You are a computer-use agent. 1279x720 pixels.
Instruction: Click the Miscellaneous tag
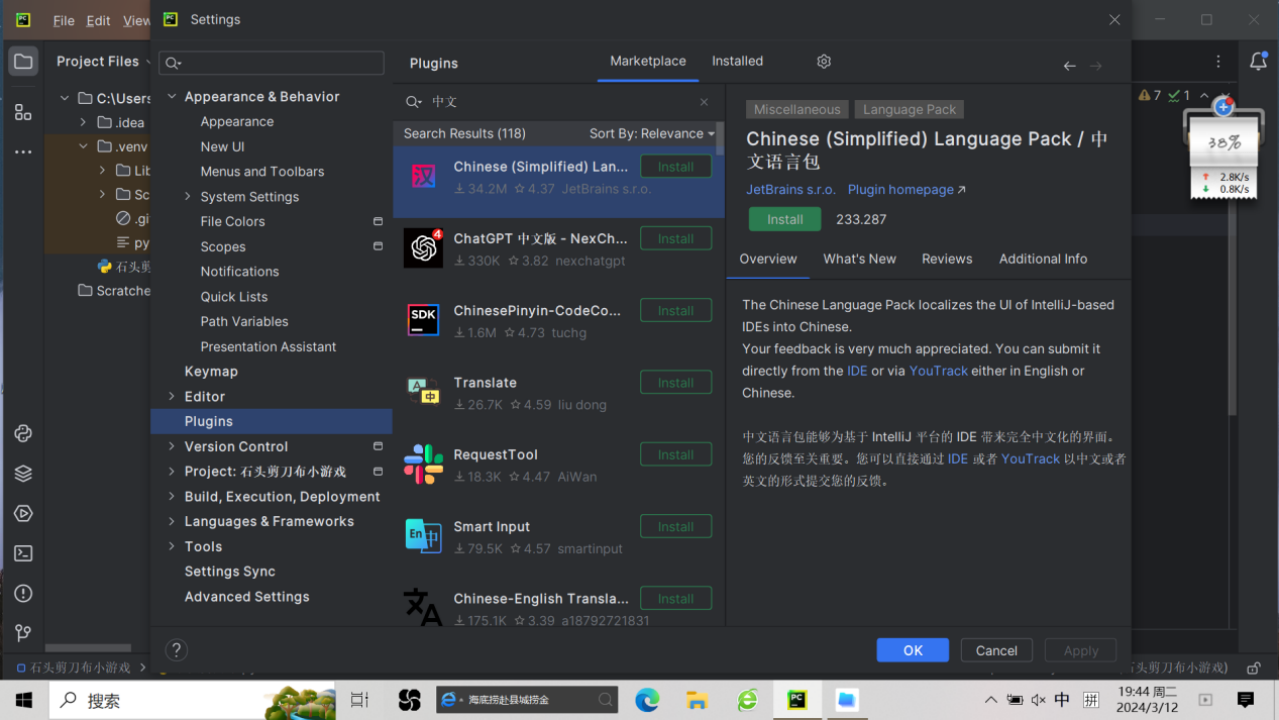click(797, 110)
